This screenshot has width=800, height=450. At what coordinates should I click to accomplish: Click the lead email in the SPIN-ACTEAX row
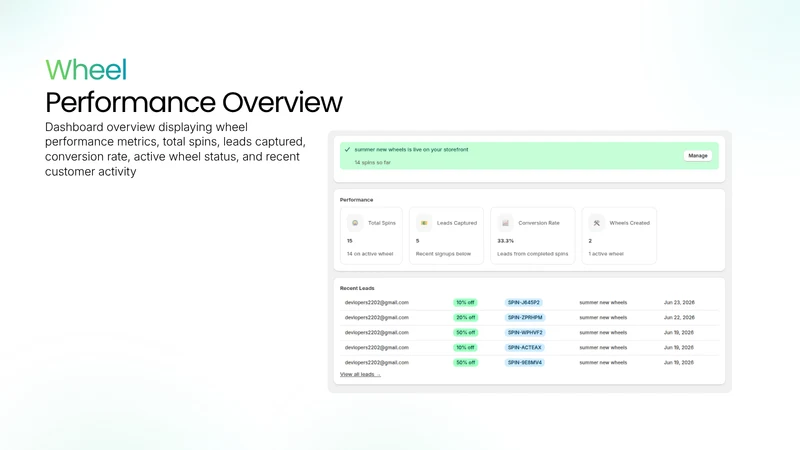pos(377,347)
